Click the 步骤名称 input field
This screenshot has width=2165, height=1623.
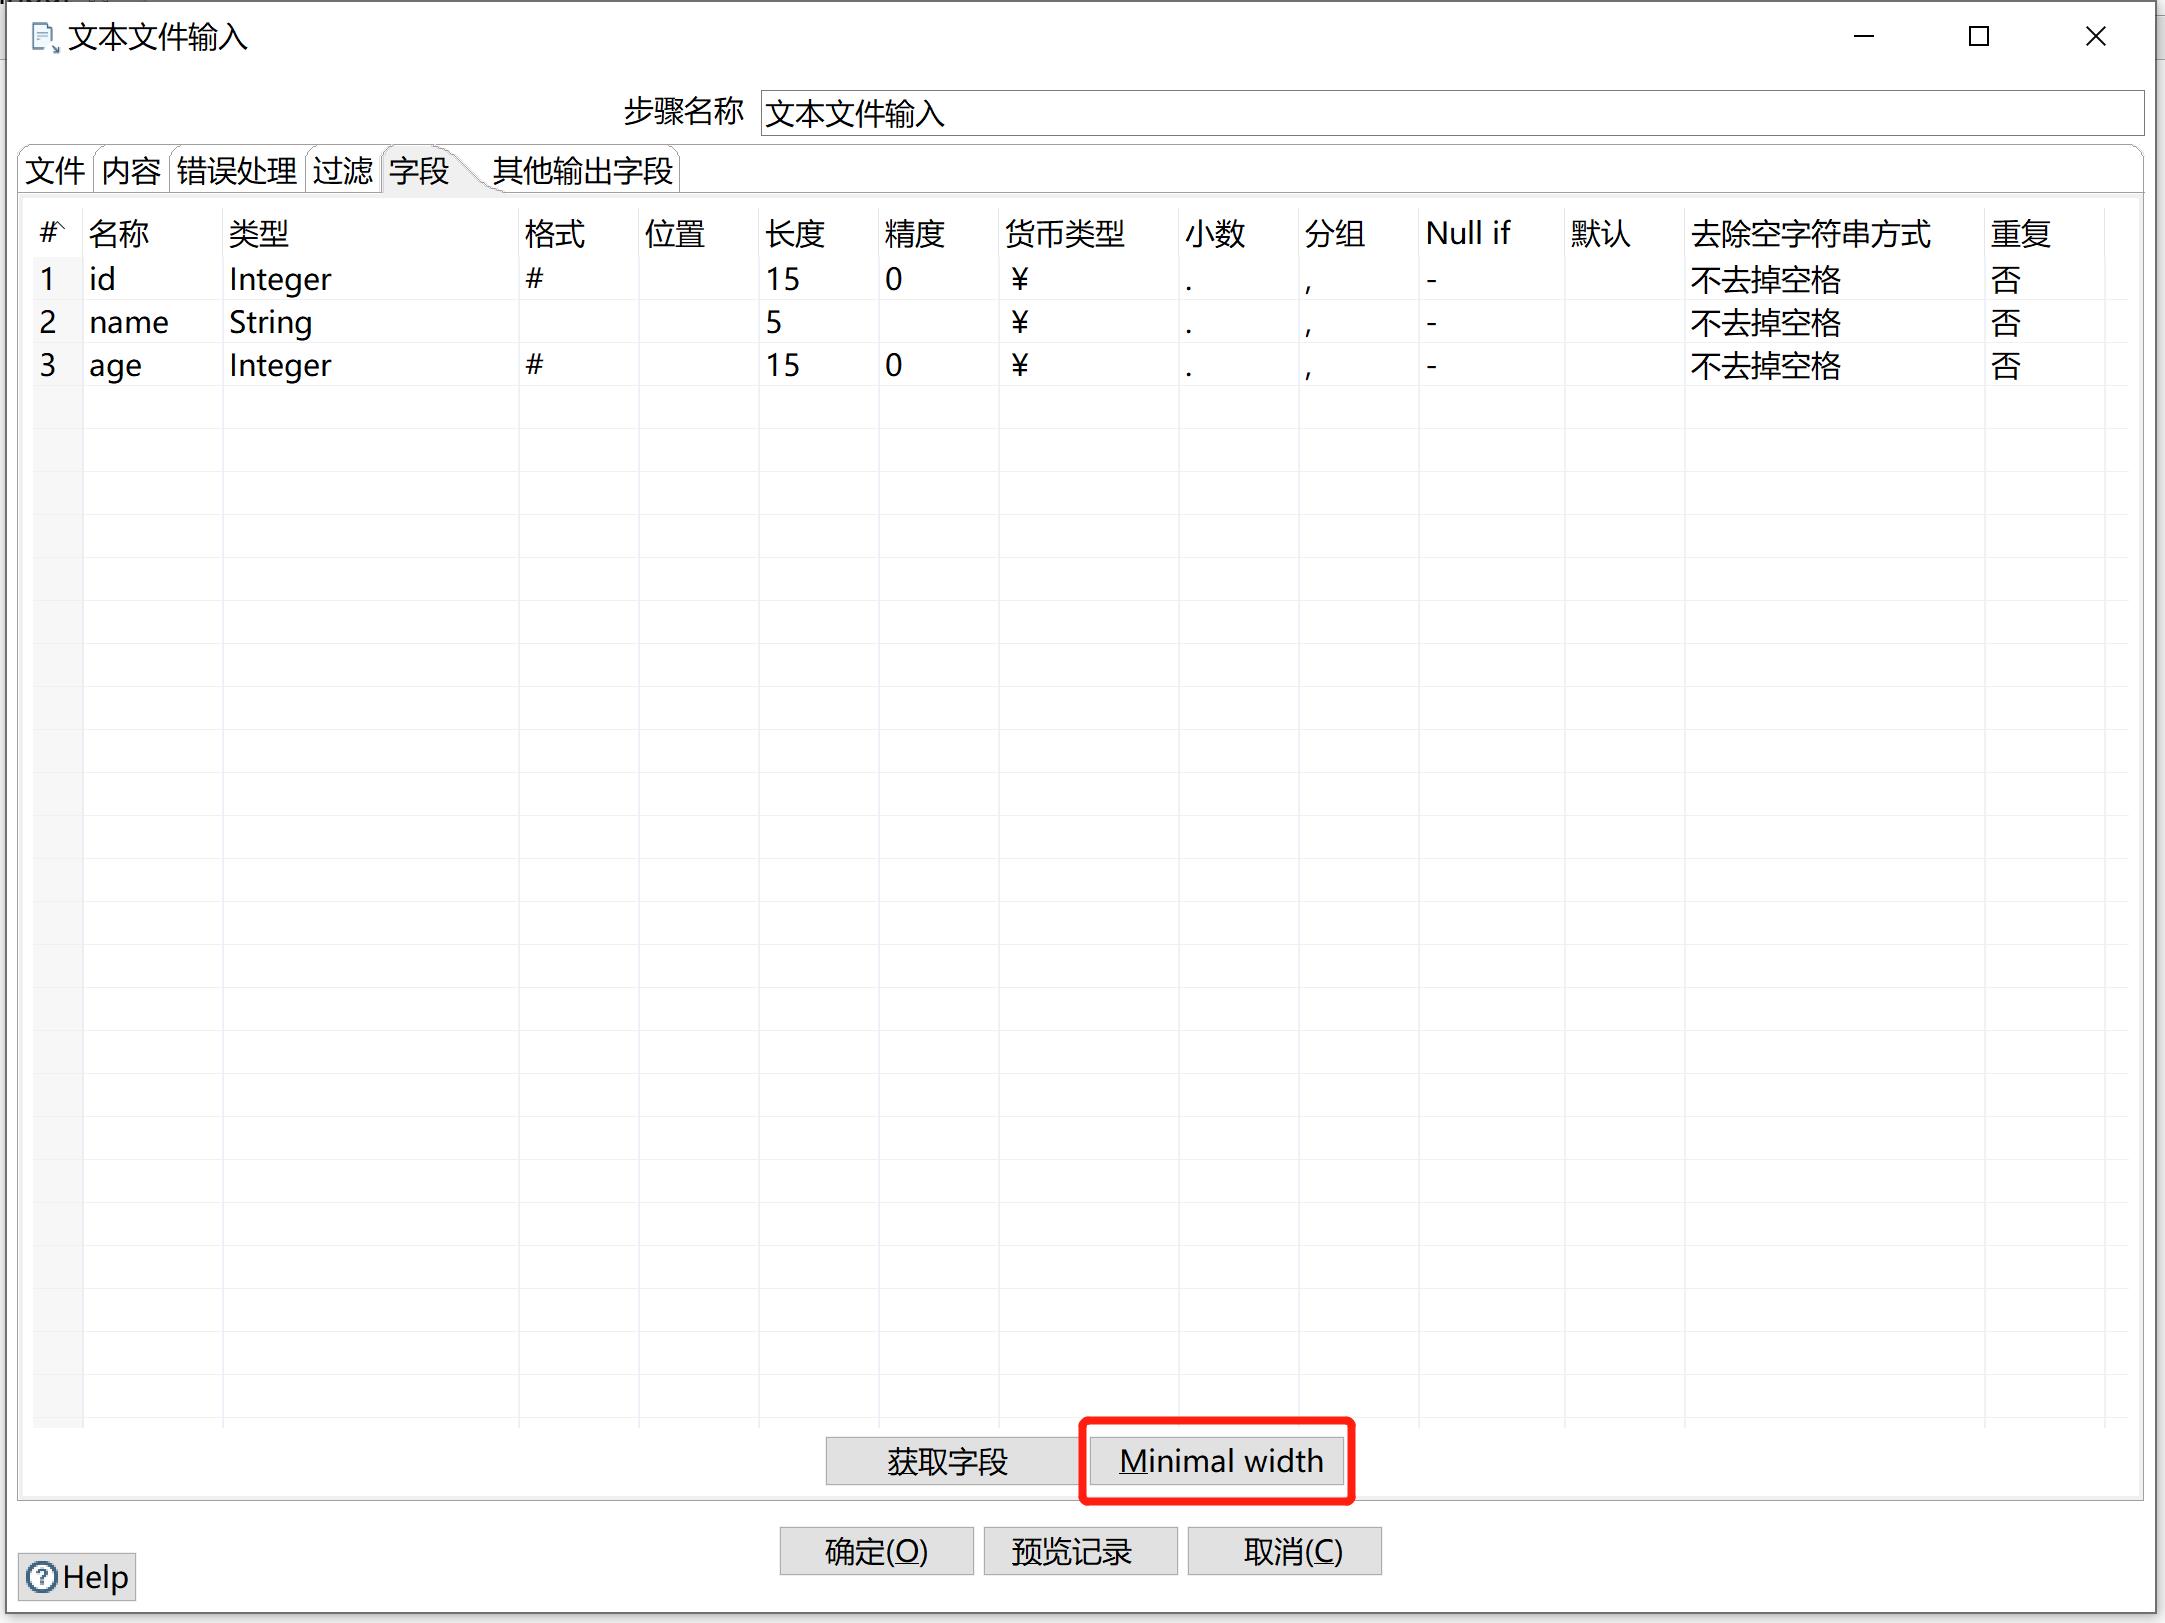tap(1452, 113)
